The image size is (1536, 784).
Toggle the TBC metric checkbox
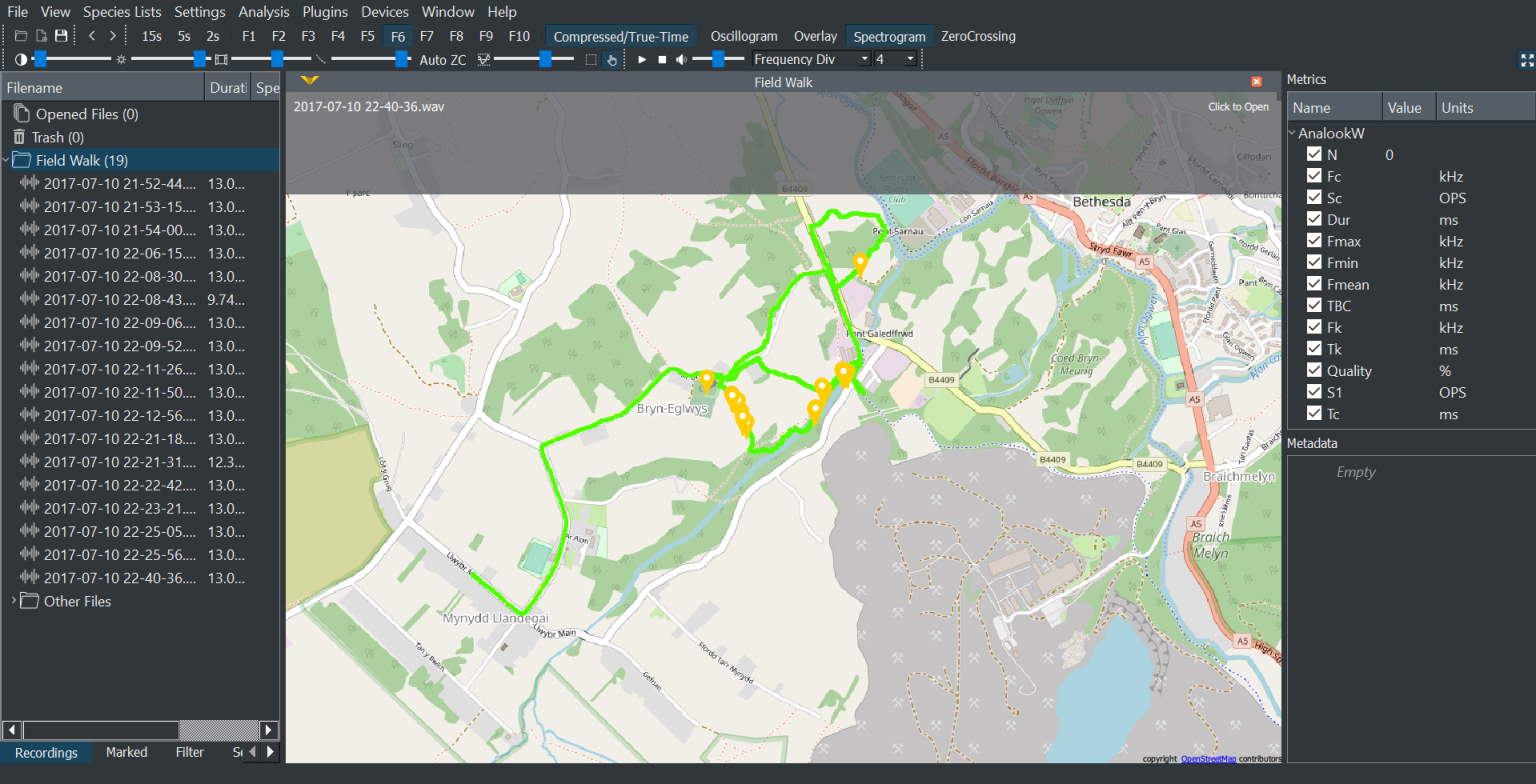click(1316, 306)
